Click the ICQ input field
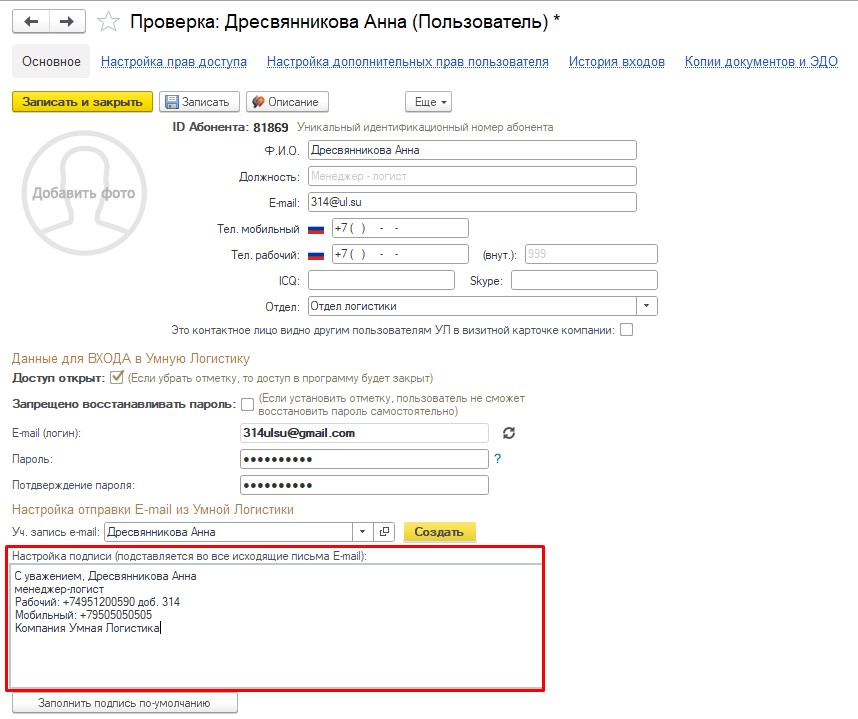This screenshot has width=858, height=719. [381, 280]
